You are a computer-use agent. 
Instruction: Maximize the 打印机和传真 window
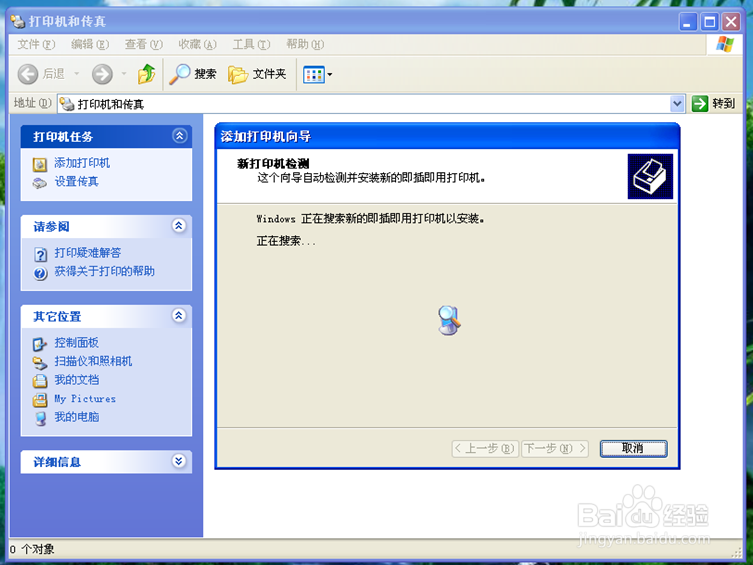[709, 22]
